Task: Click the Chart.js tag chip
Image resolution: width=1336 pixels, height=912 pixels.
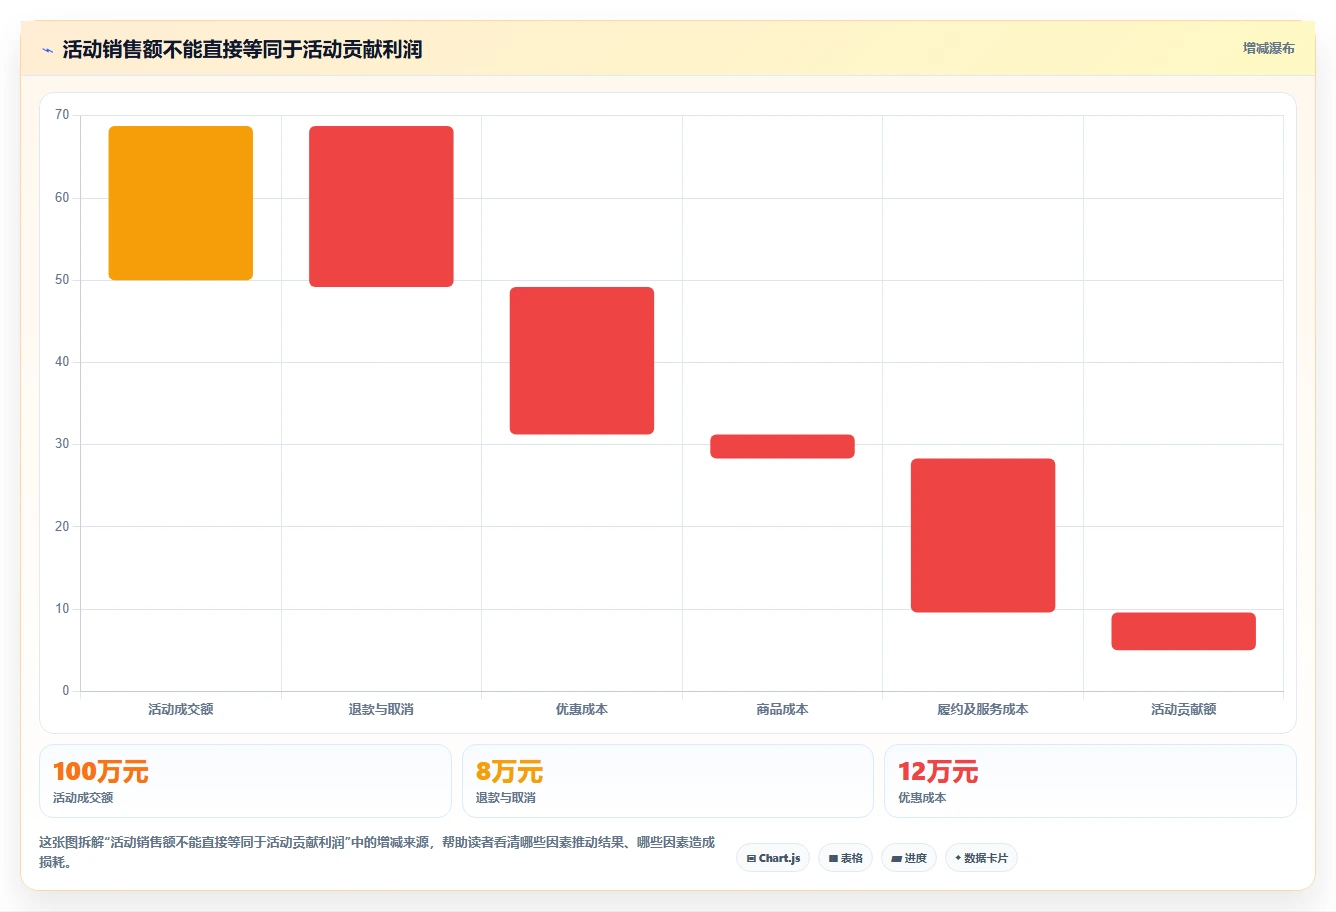Action: [x=773, y=858]
